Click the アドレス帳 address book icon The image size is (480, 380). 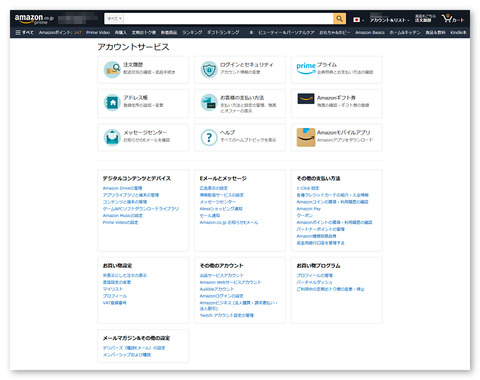pyautogui.click(x=112, y=102)
